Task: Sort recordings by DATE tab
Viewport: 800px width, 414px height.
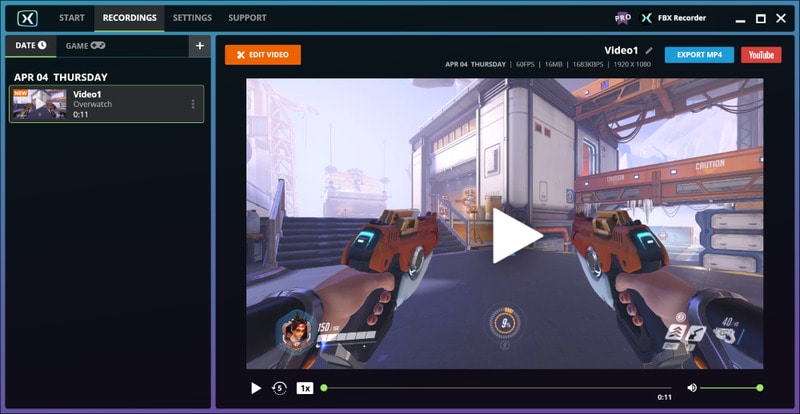Action: click(x=31, y=45)
